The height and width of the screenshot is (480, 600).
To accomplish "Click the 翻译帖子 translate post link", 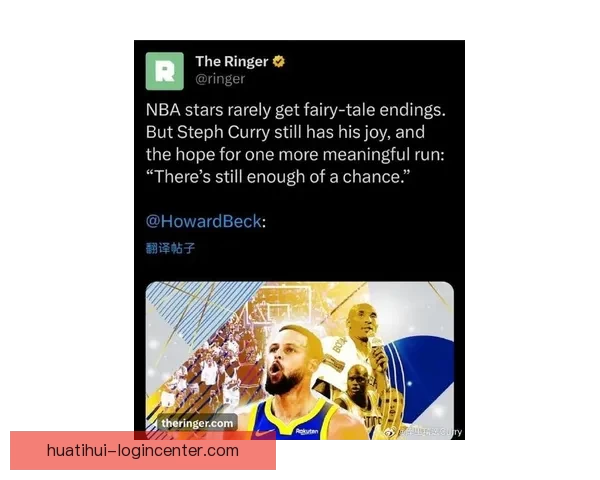I will click(x=171, y=248).
